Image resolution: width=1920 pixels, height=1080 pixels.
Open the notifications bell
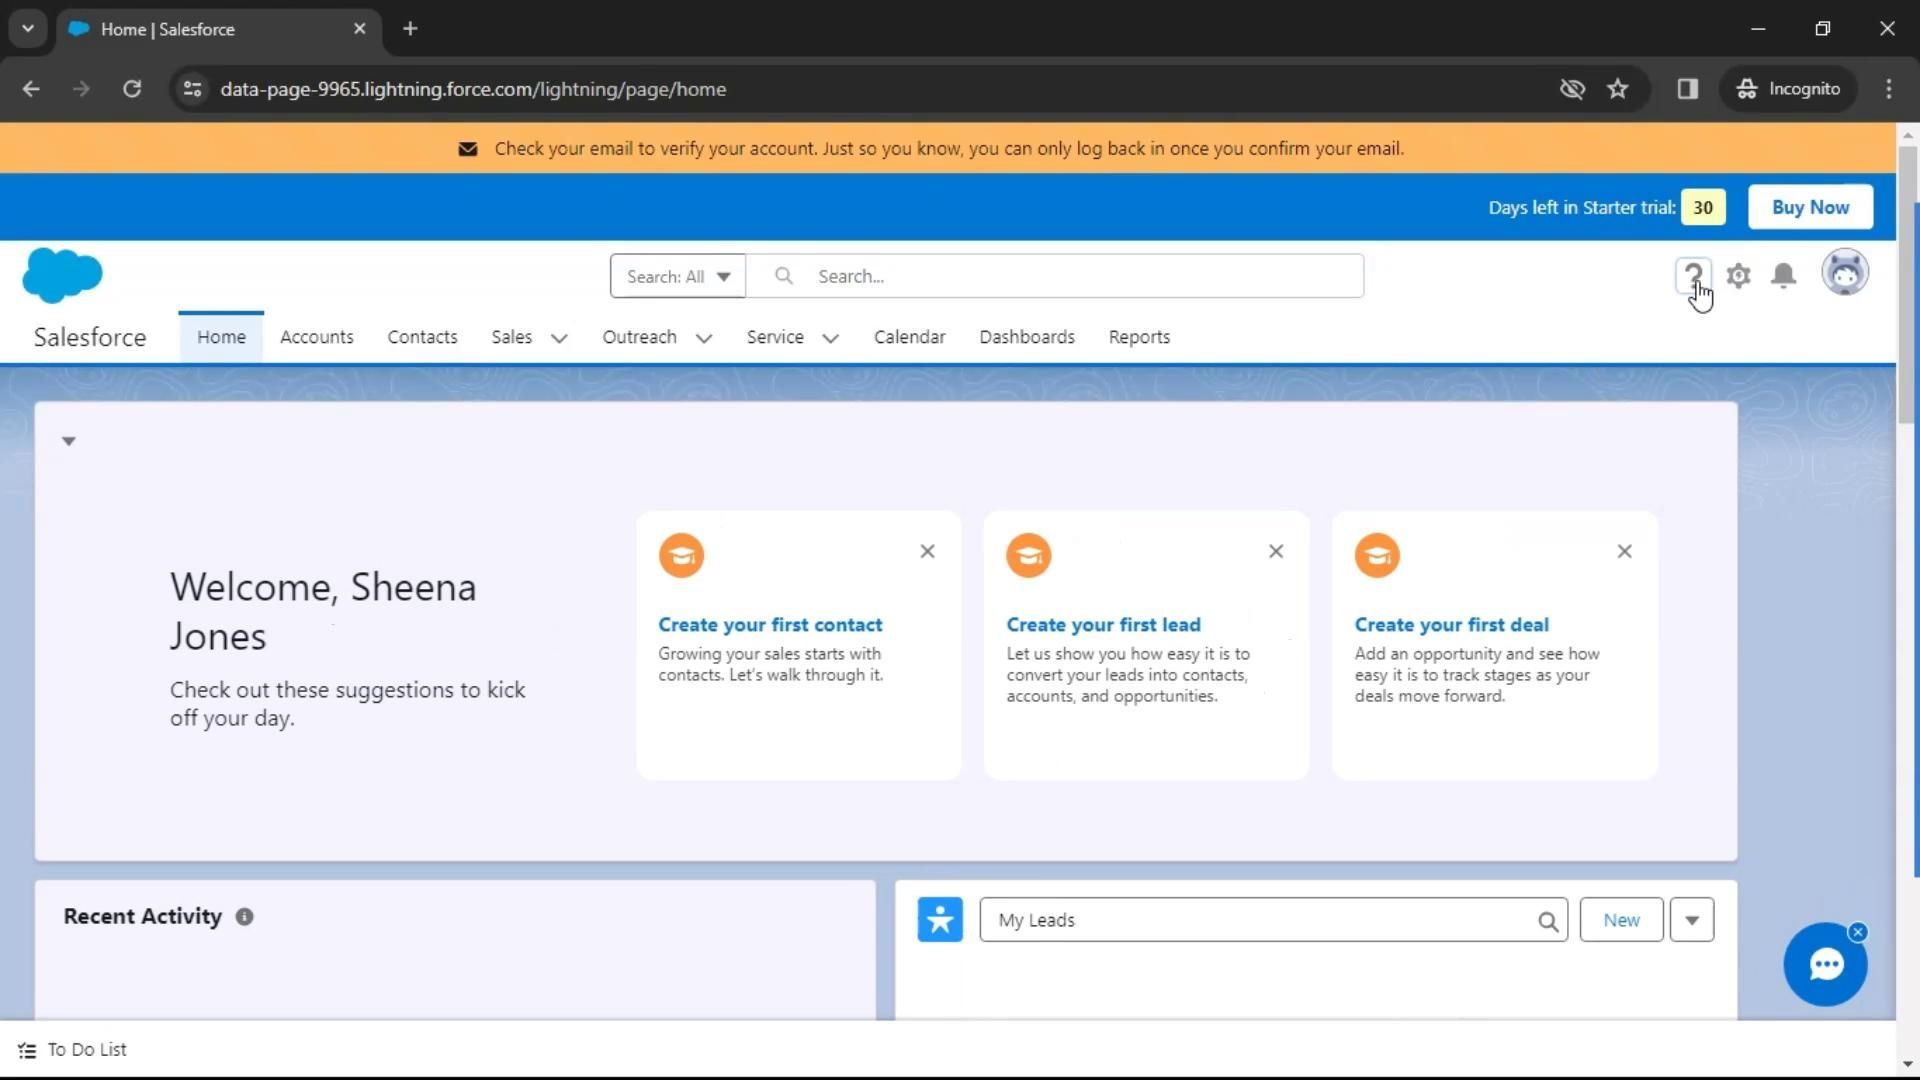pos(1783,275)
